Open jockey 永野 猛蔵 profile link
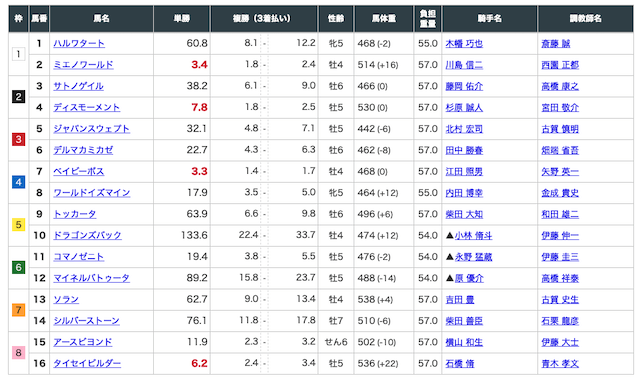 [473, 257]
